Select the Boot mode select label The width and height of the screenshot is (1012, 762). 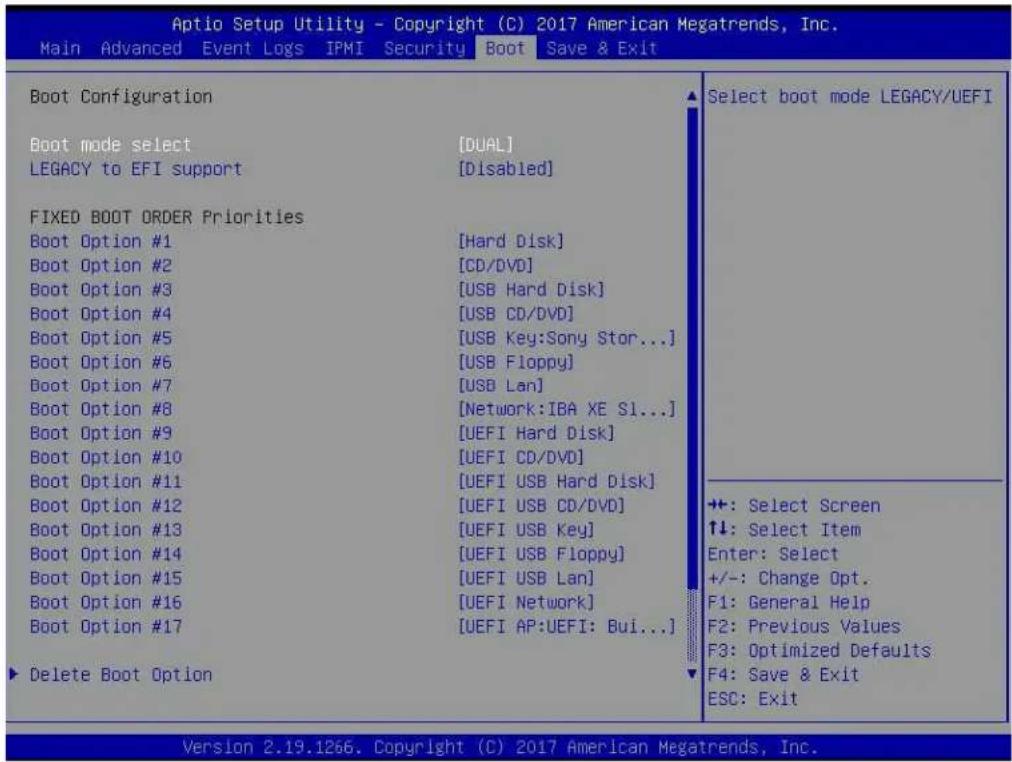(110, 145)
